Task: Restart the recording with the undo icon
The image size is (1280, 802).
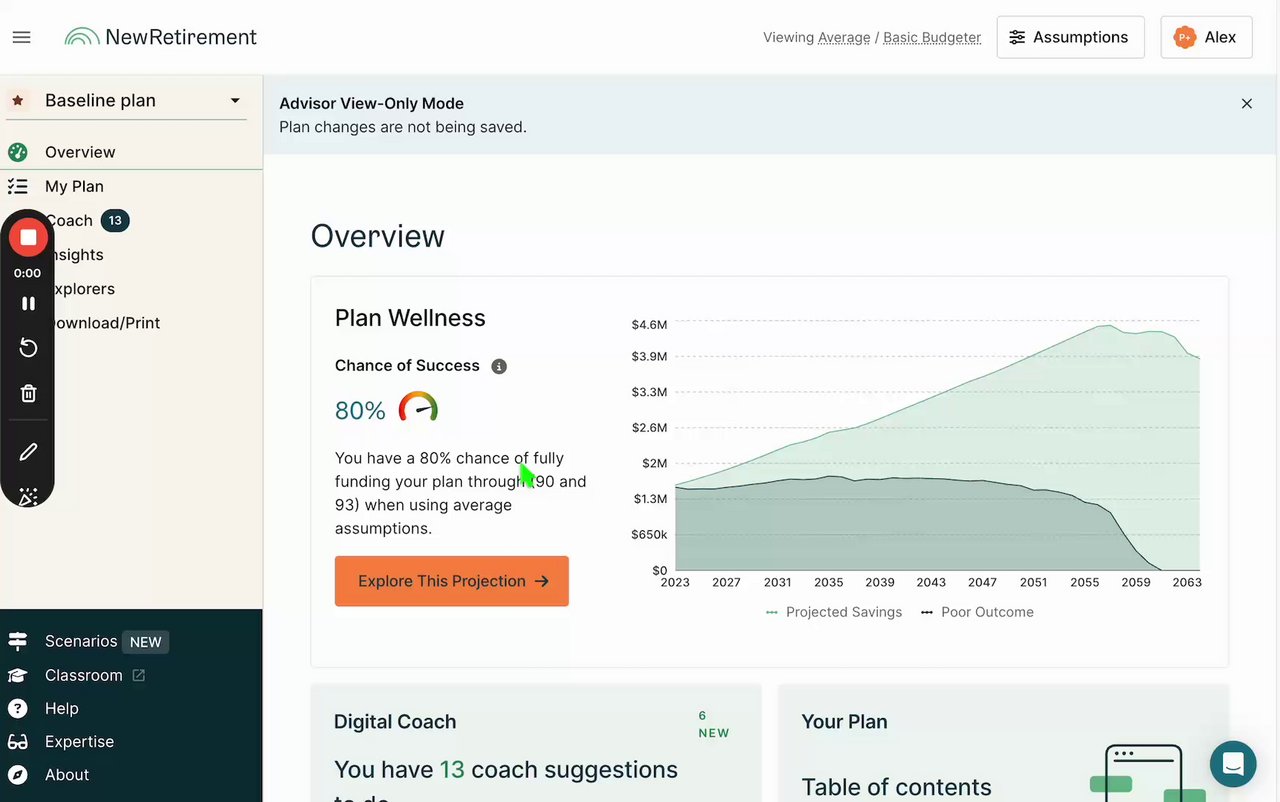Action: tap(28, 348)
